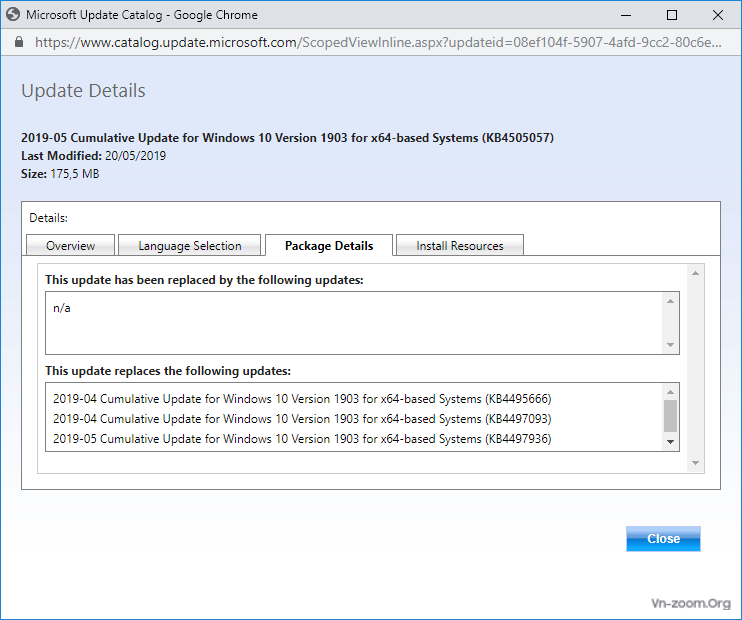Click up arrow of replaces list scrollbar
The image size is (742, 620).
point(670,392)
